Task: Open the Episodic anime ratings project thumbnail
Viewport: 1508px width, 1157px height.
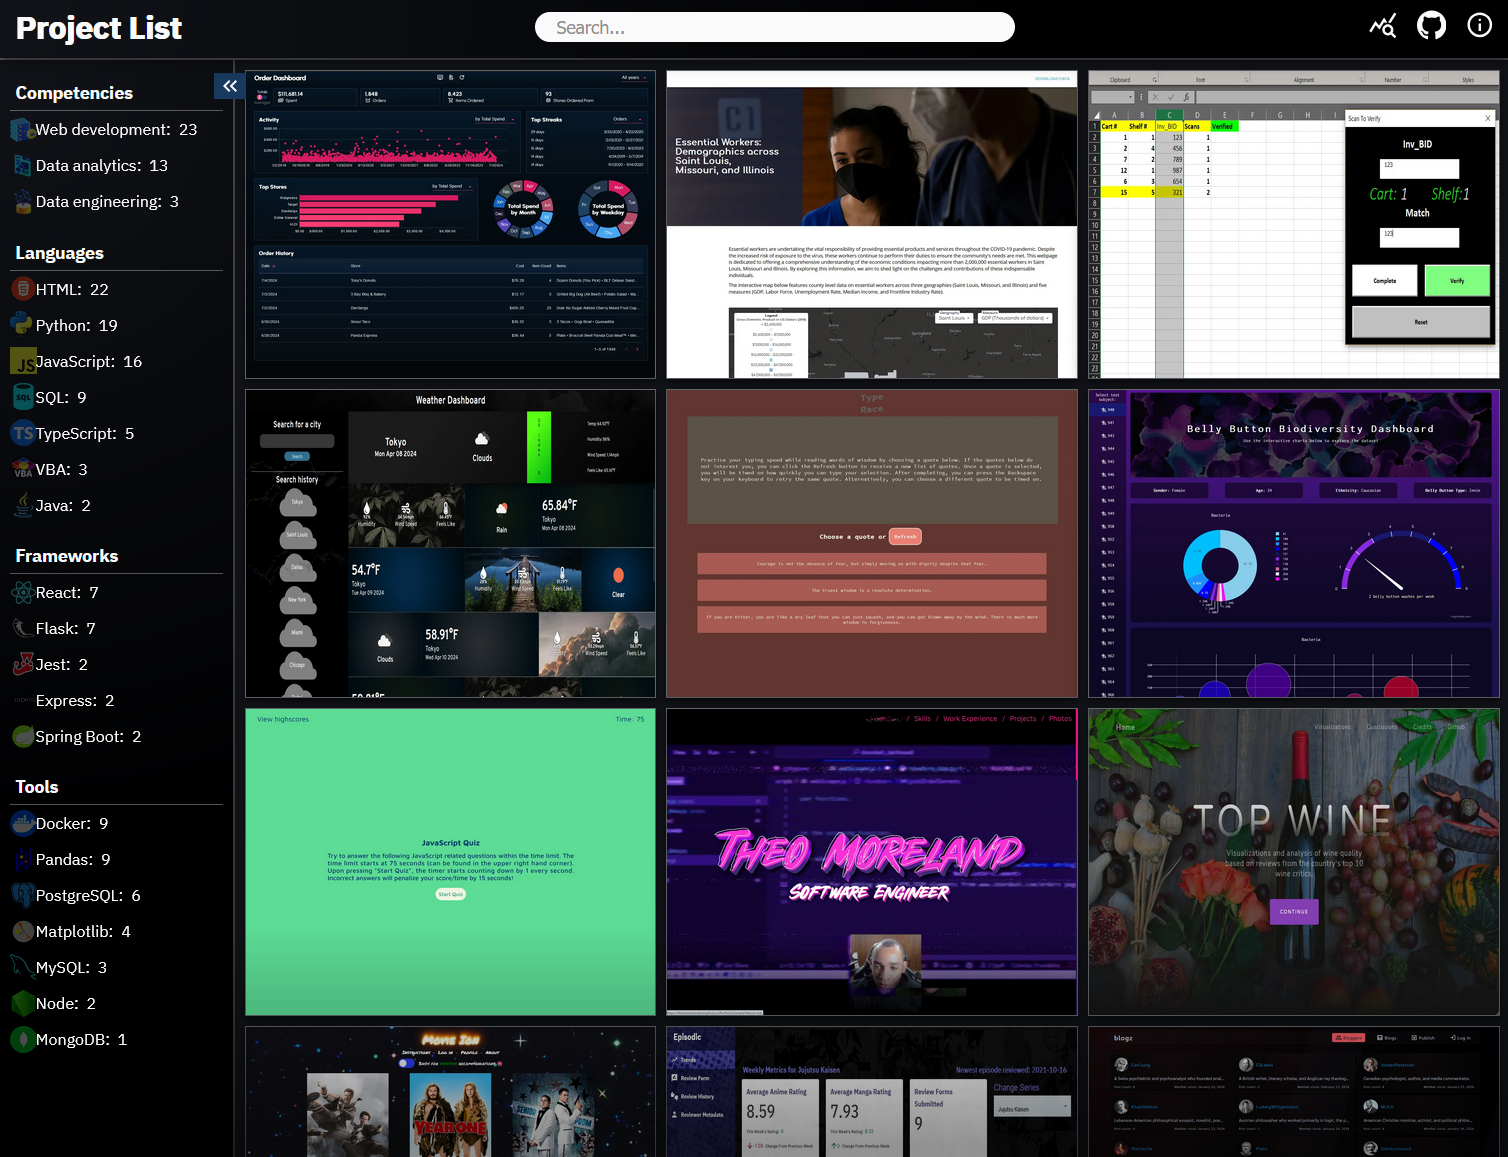Action: pyautogui.click(x=872, y=1091)
